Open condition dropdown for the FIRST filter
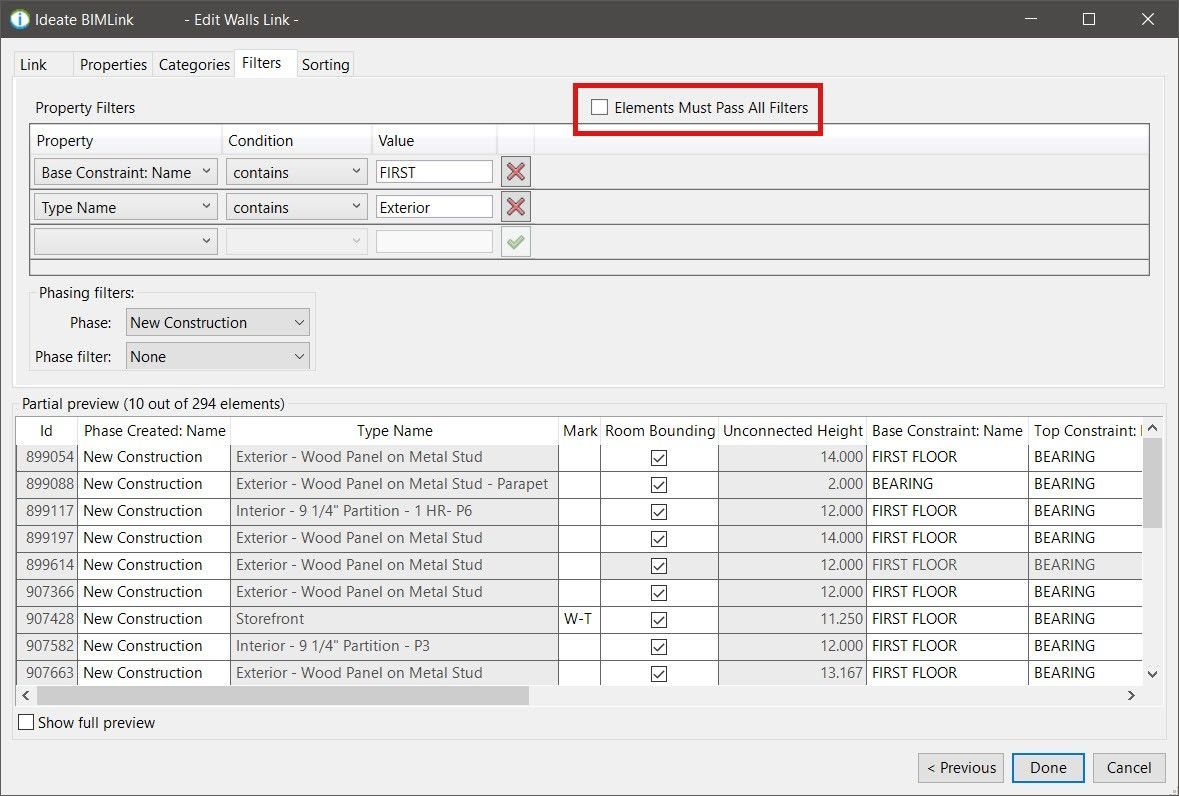Screen dimensions: 1179x796 (x=296, y=172)
